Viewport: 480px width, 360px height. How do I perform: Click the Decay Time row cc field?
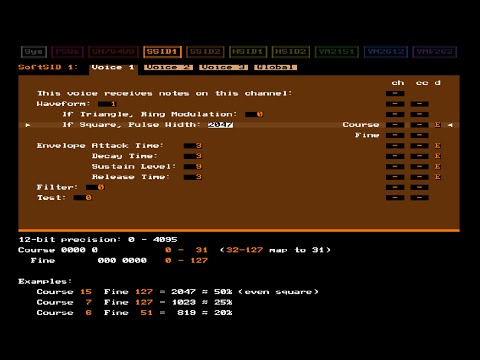pos(419,156)
